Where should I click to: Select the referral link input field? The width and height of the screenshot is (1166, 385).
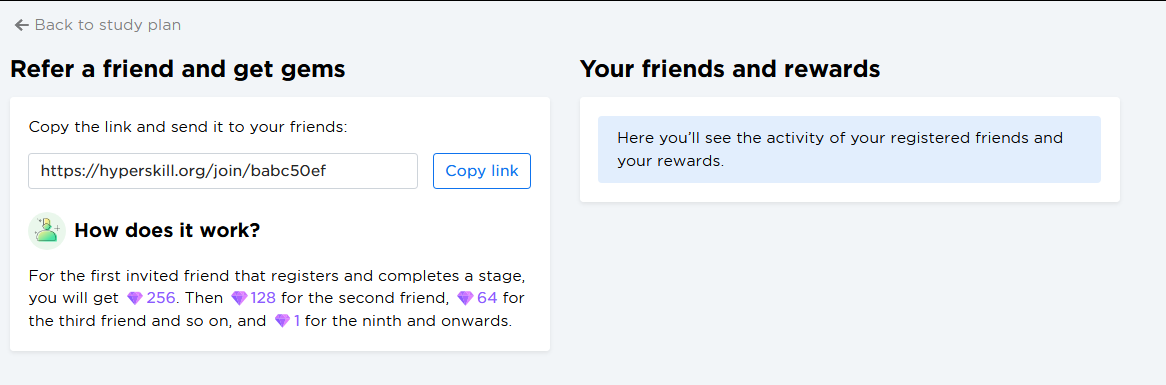click(x=223, y=171)
